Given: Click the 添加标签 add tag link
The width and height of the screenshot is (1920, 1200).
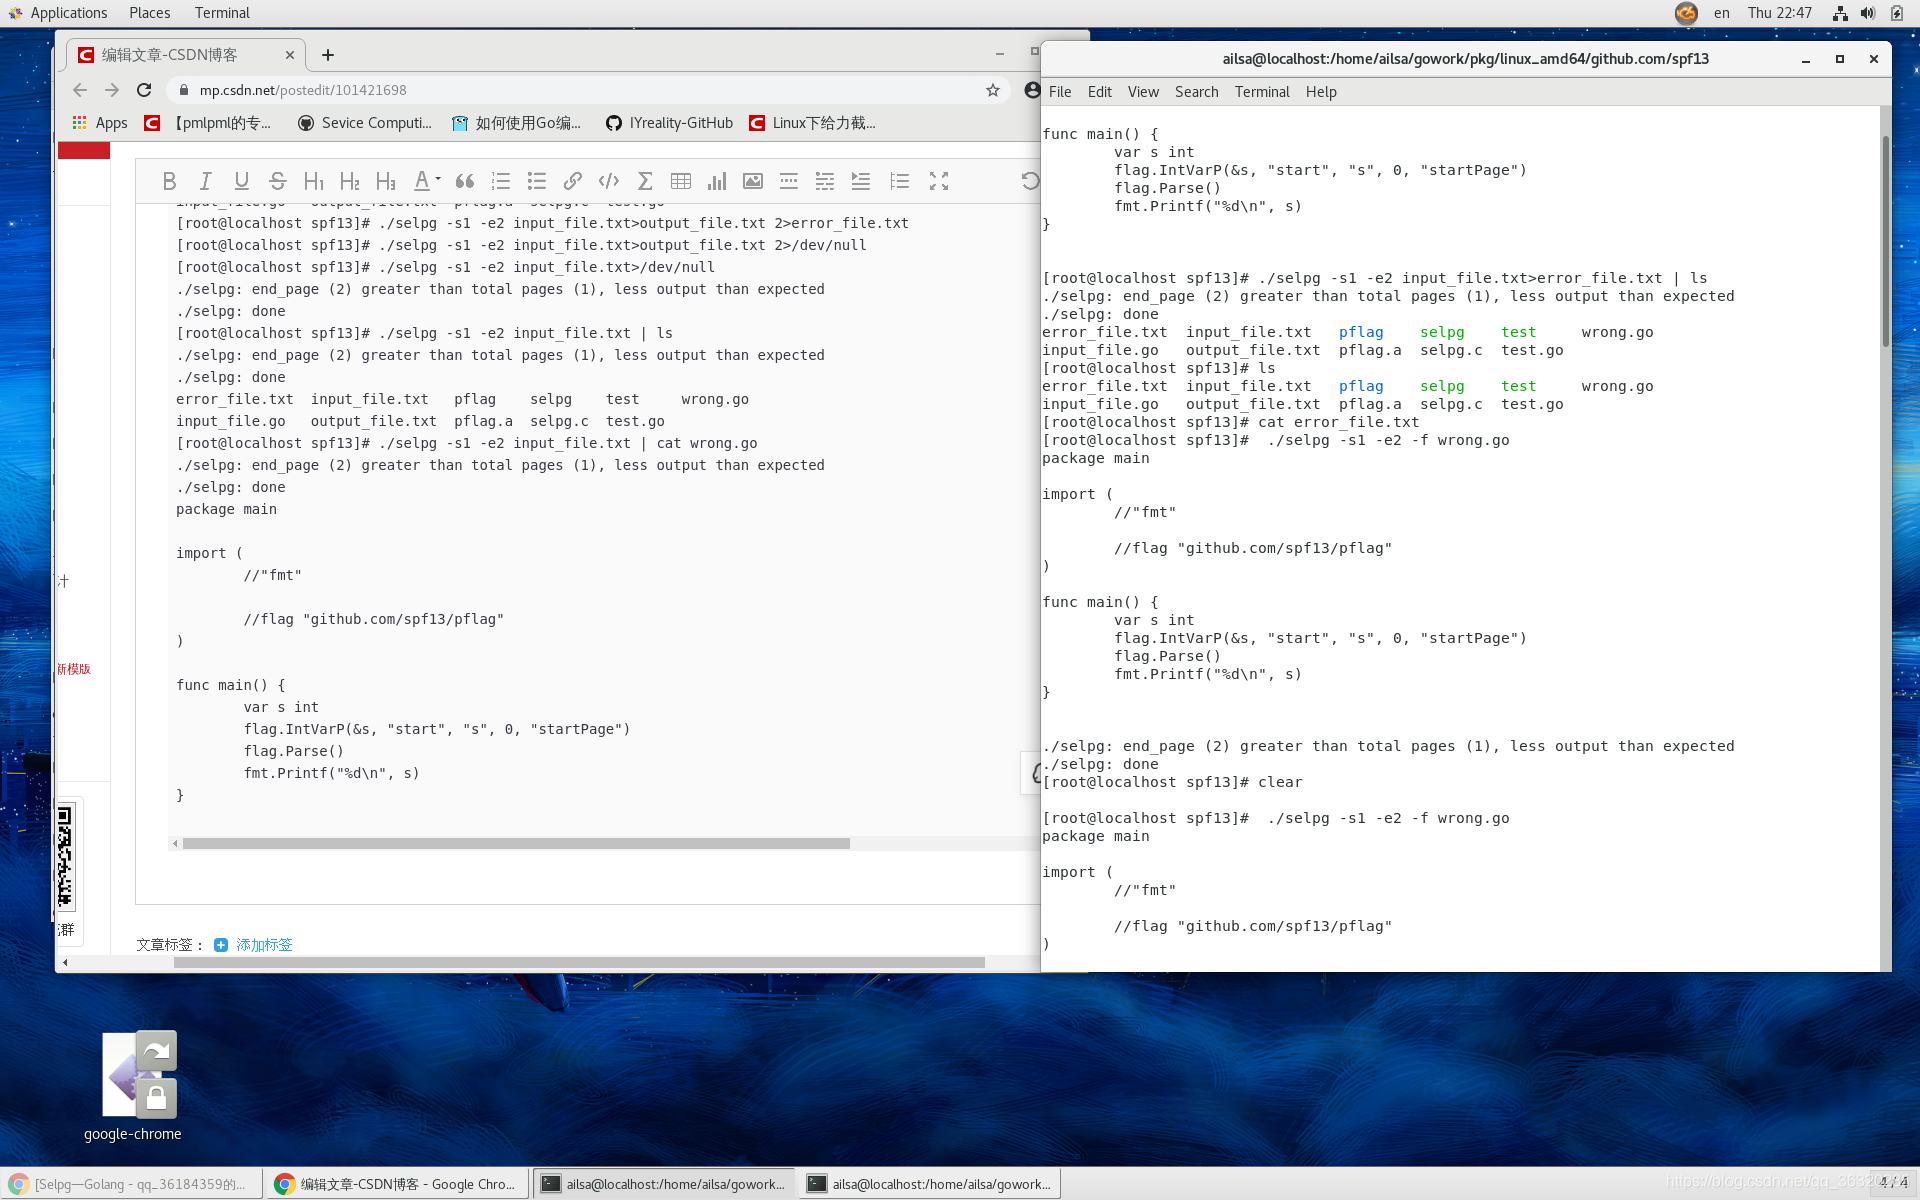Looking at the screenshot, I should click(x=263, y=945).
